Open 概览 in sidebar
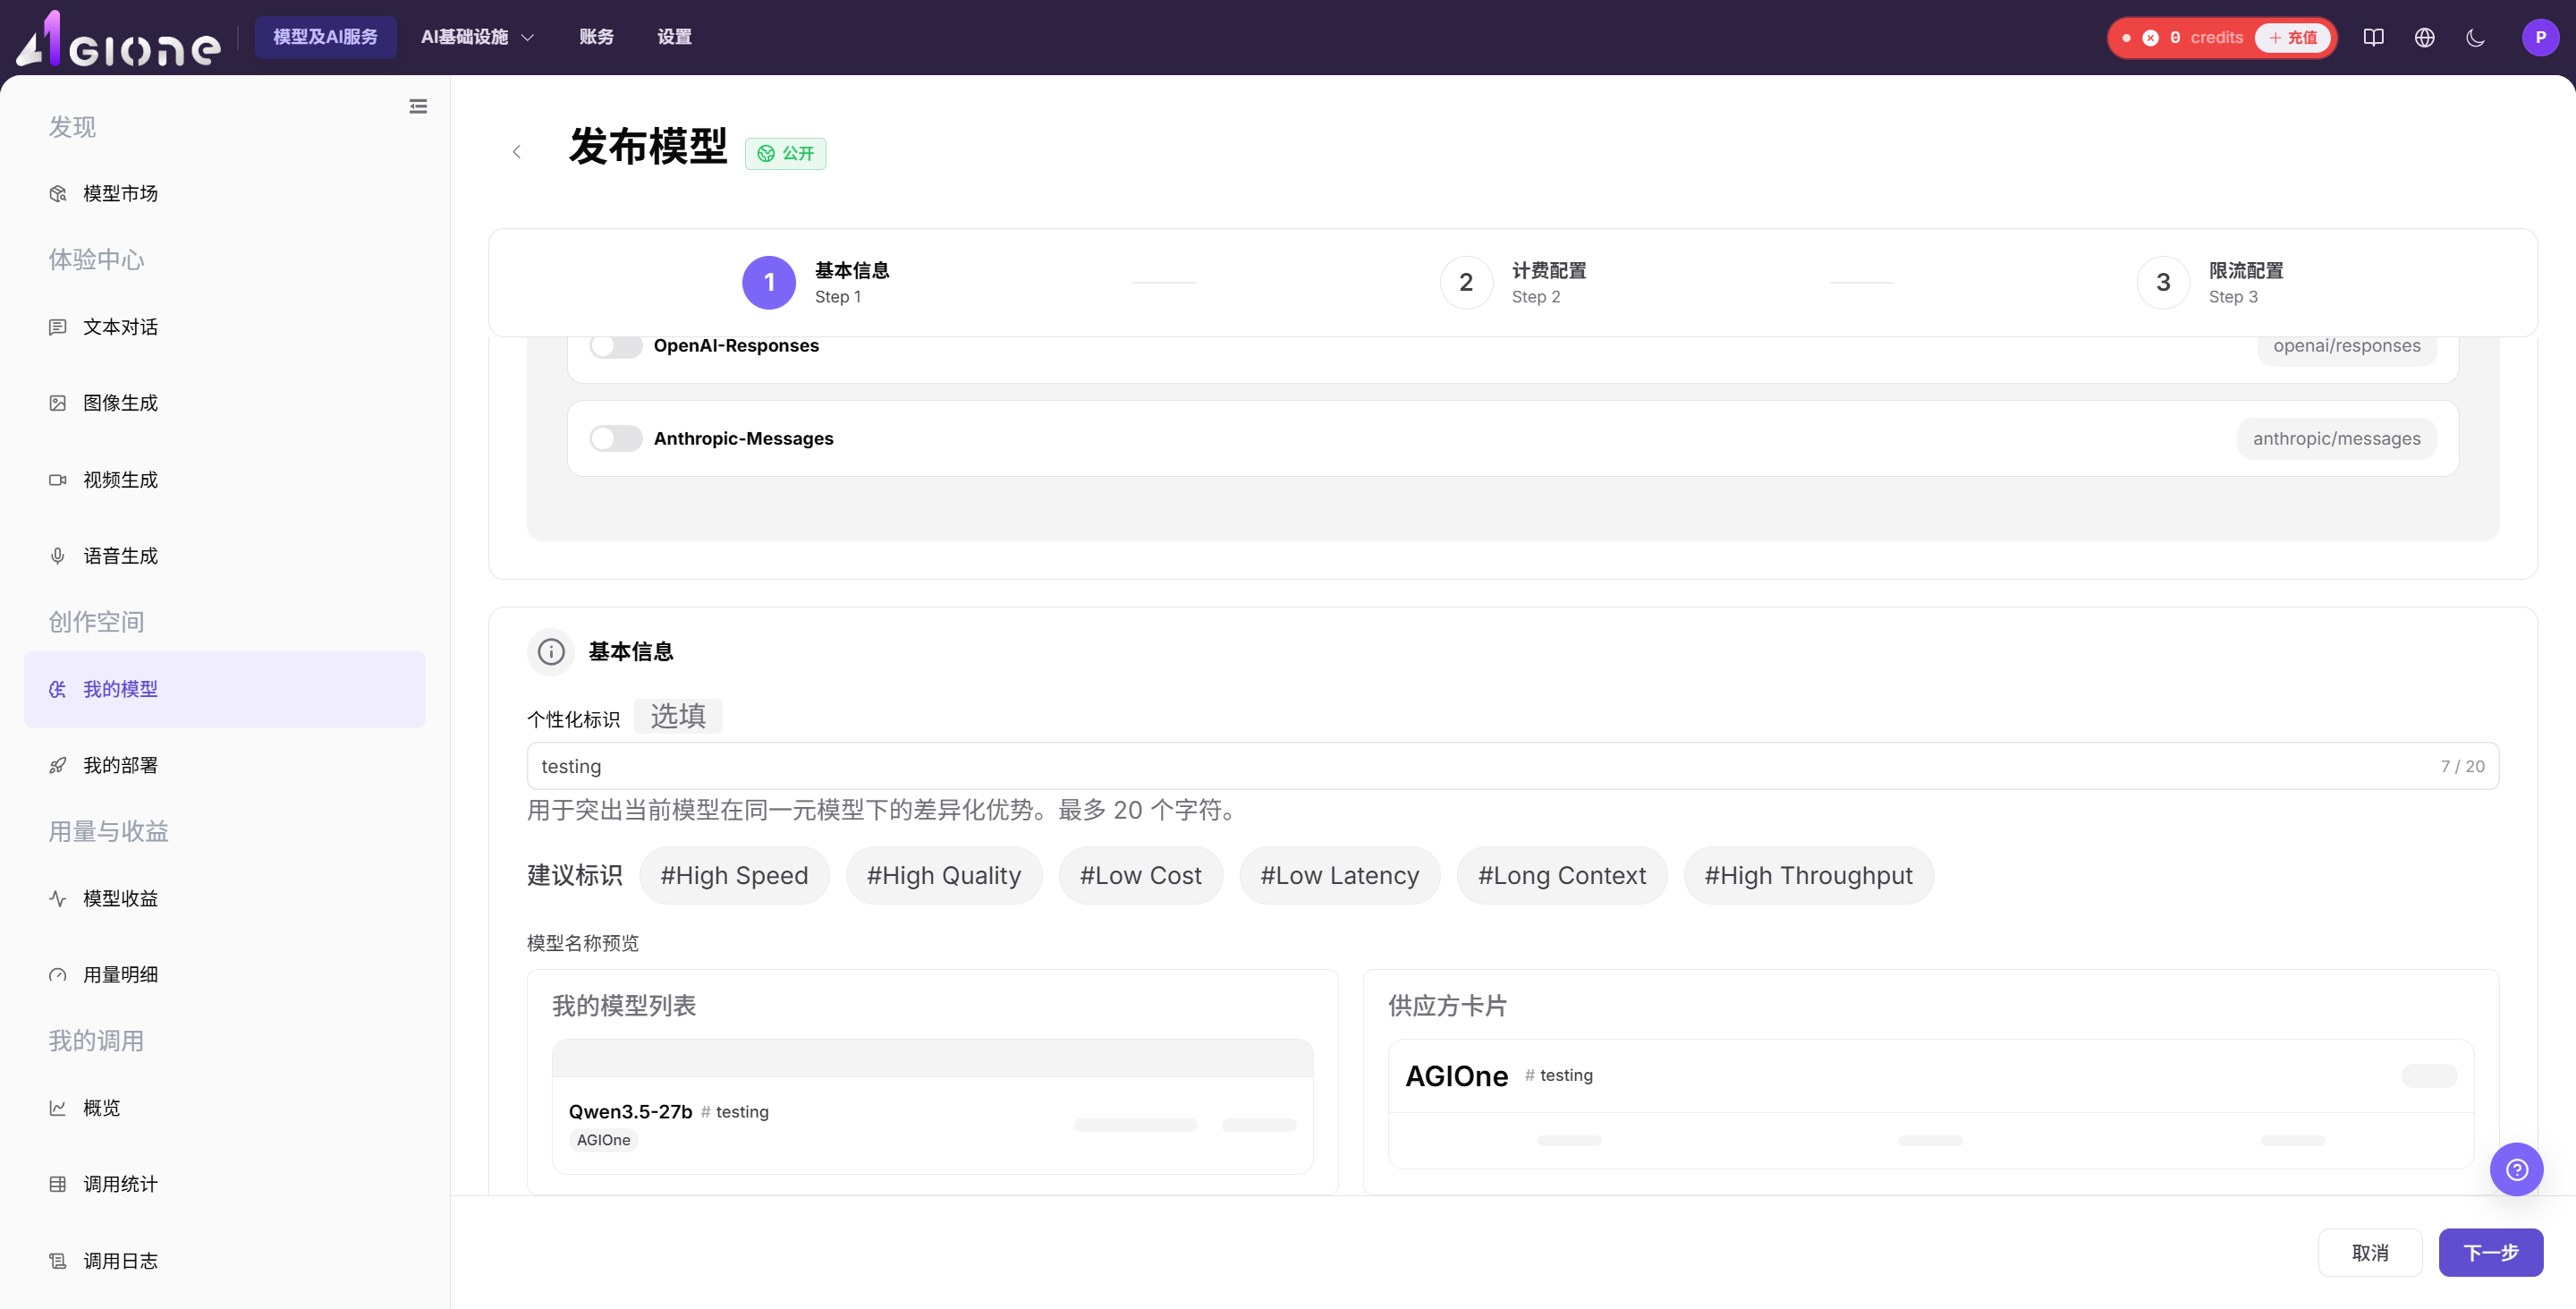This screenshot has width=2576, height=1309. pos(225,1108)
